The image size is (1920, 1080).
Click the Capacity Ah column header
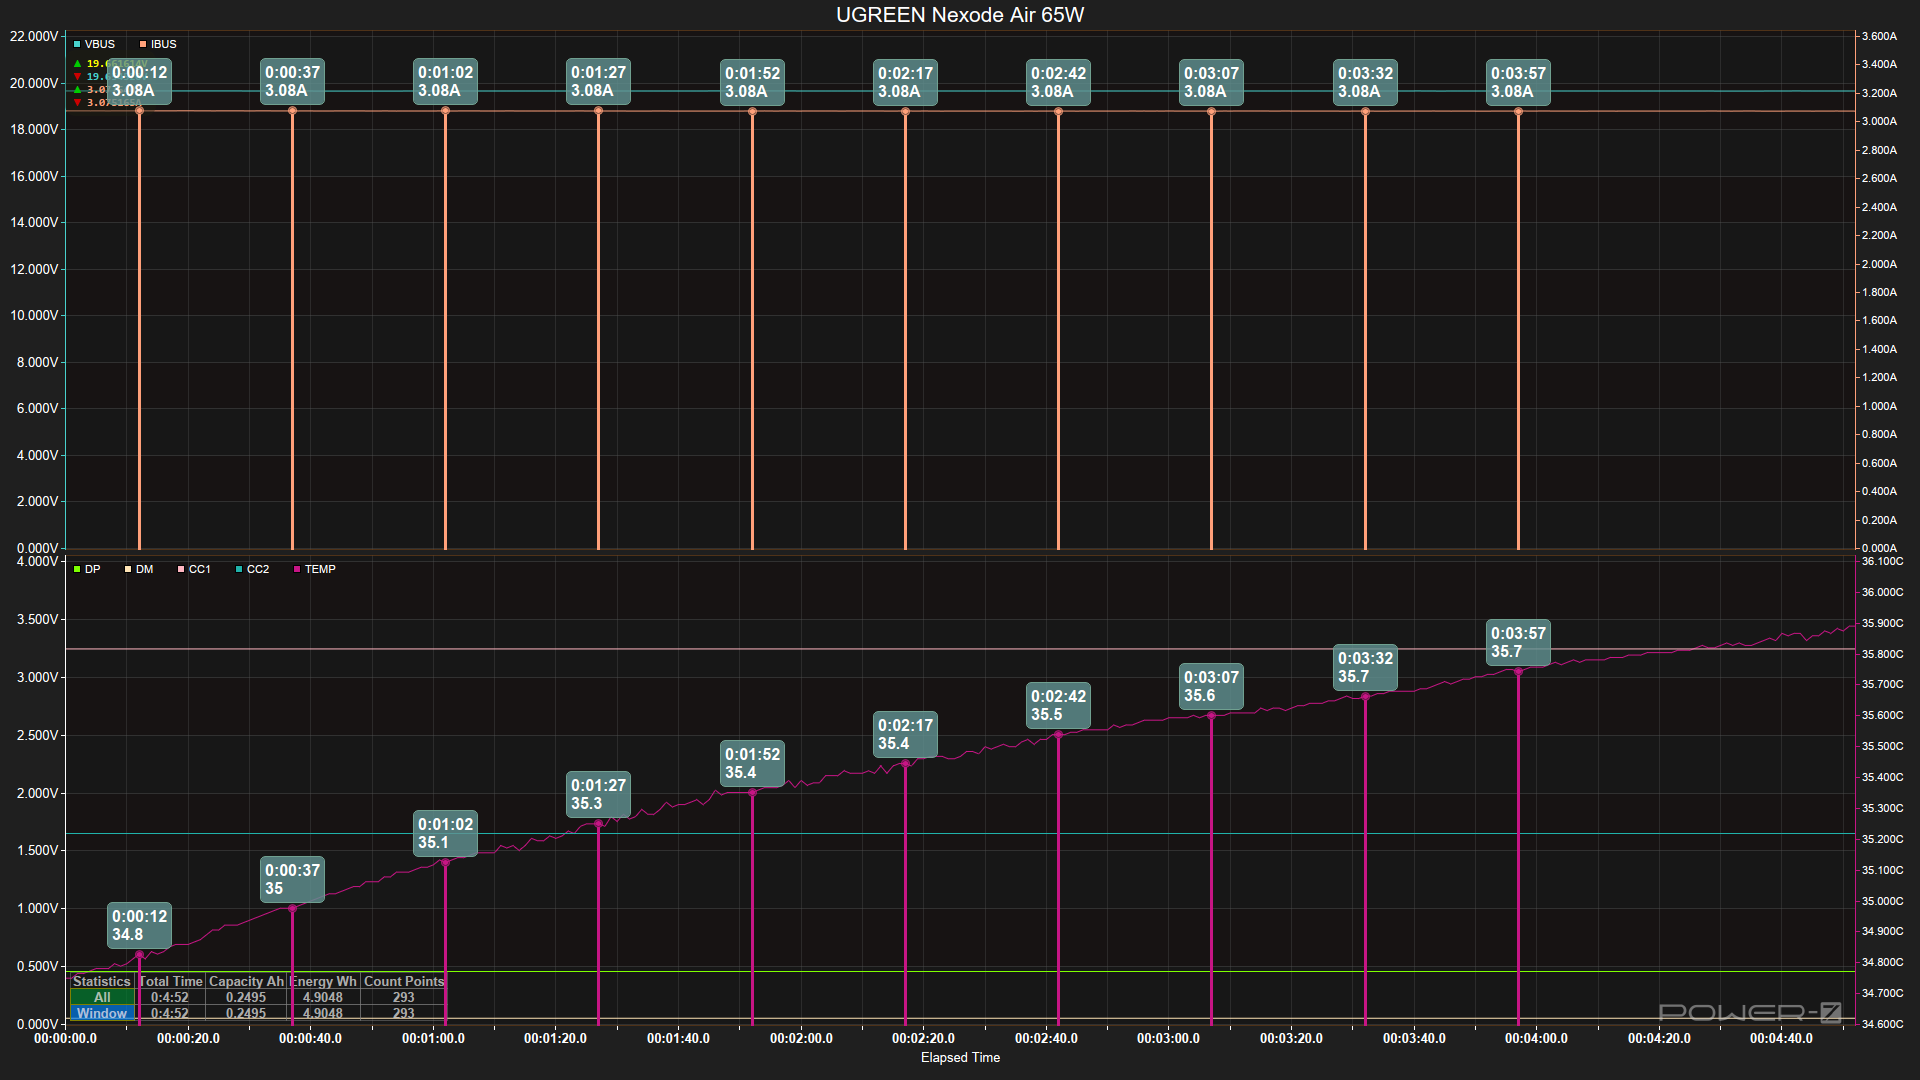click(246, 981)
